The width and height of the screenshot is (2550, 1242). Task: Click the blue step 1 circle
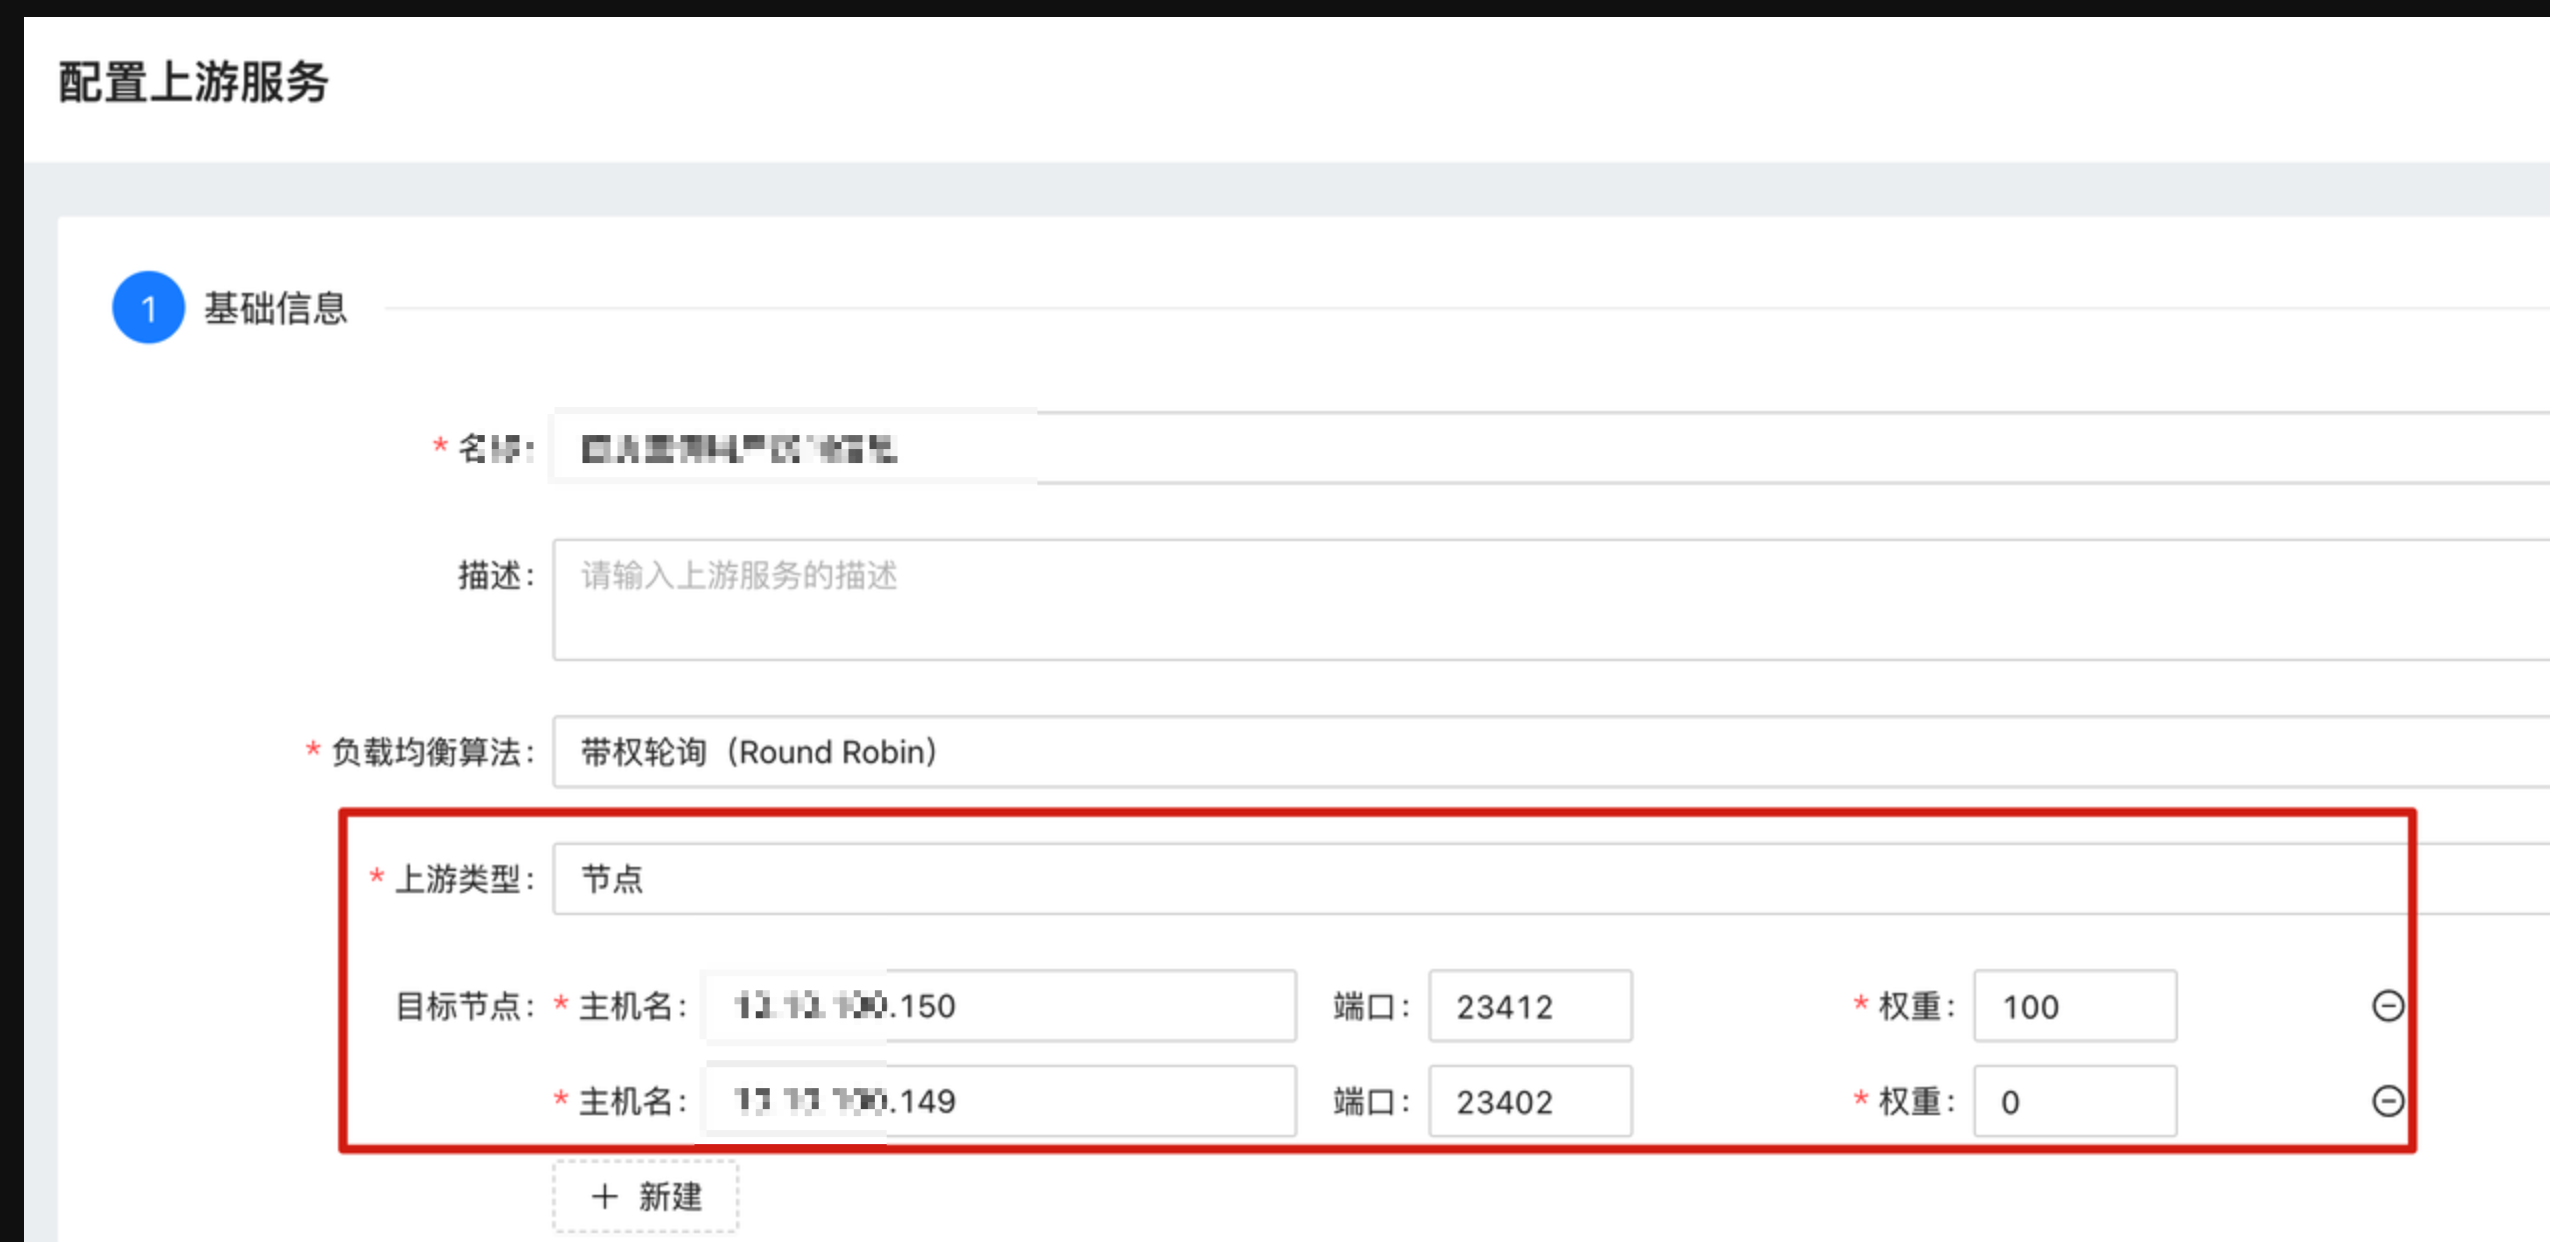(148, 308)
